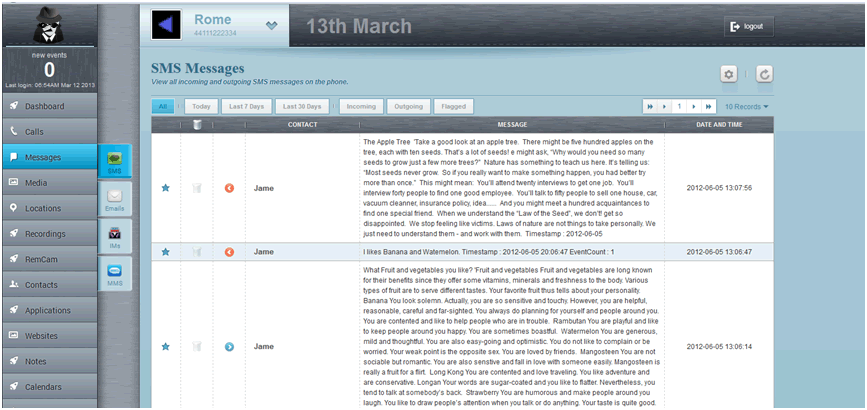Click the trash icon in table header
This screenshot has width=867, height=410.
click(x=197, y=125)
